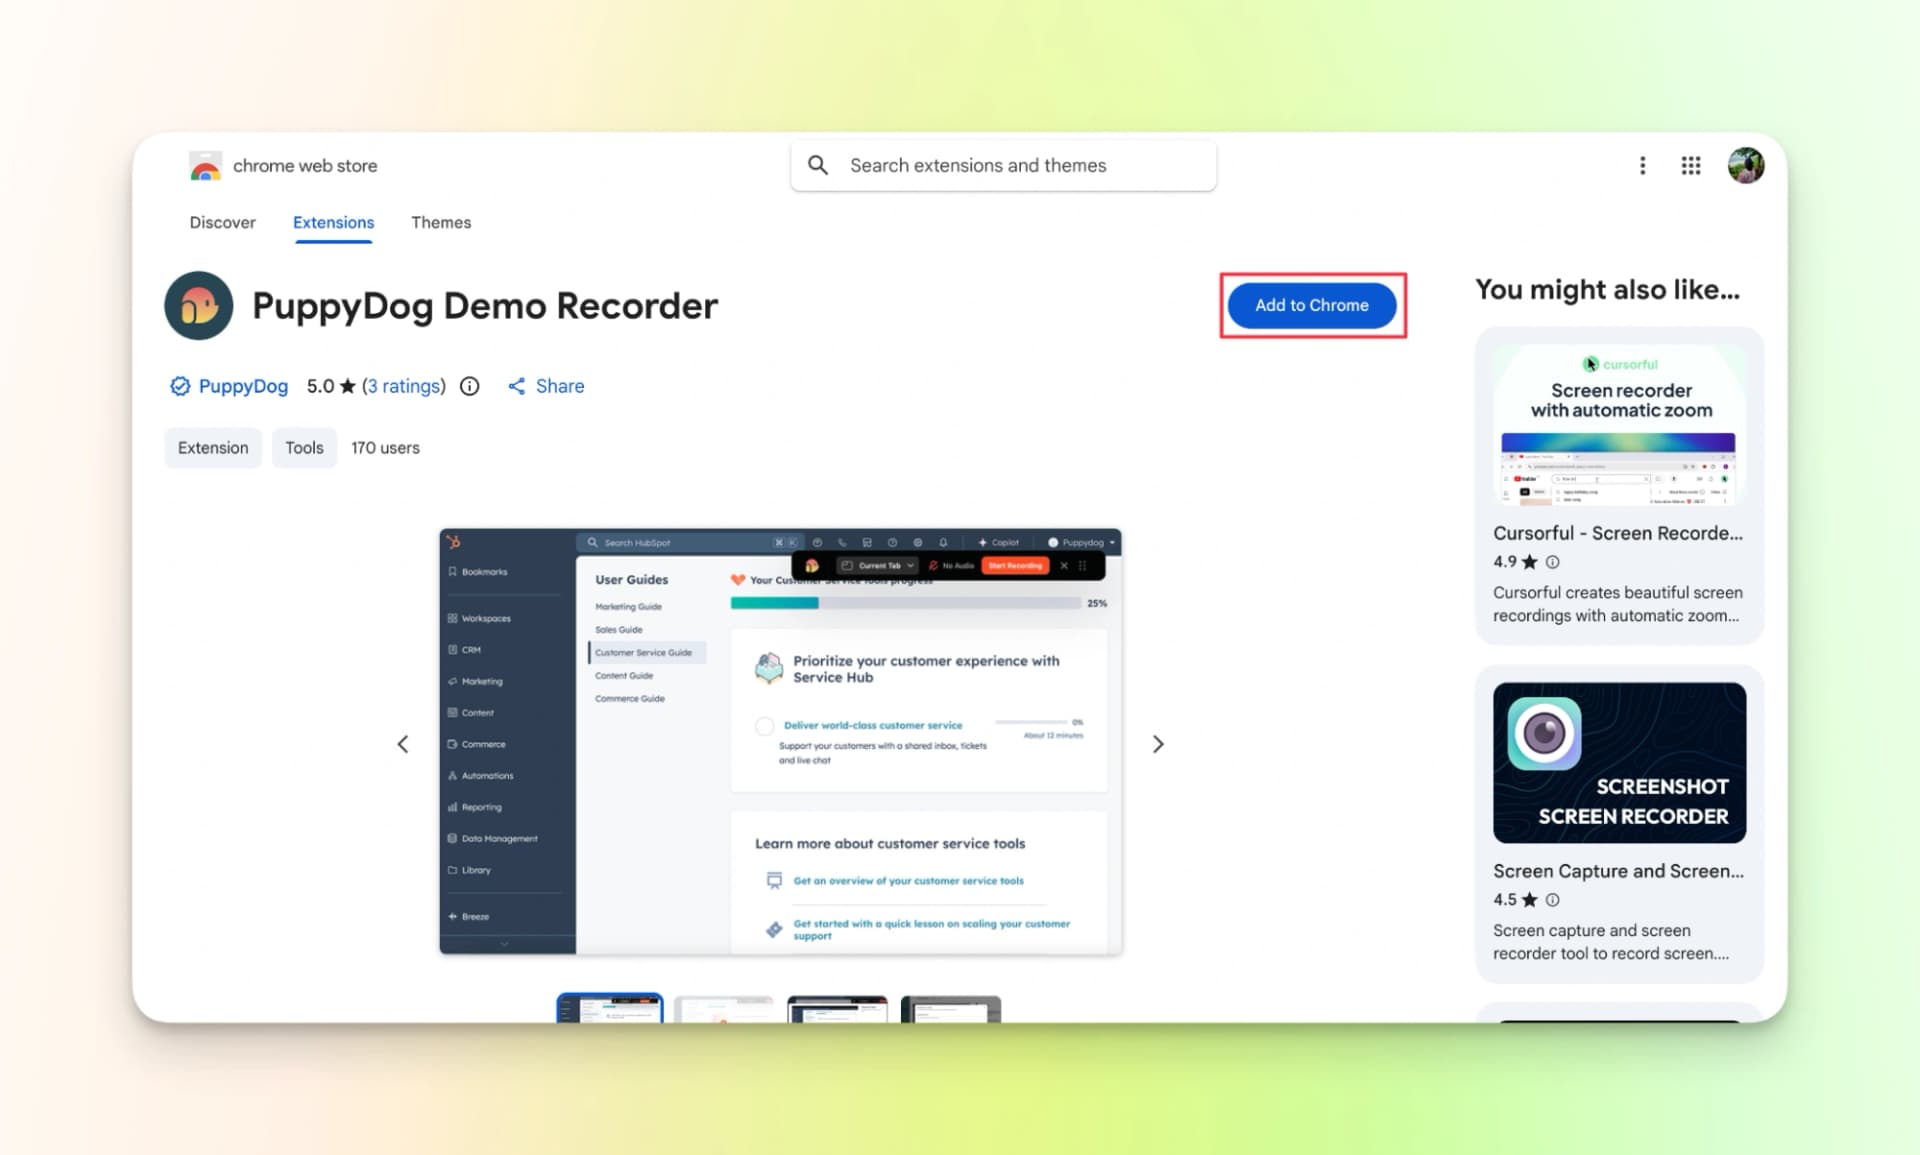
Task: Show the previous screenshot using the left arrow
Action: [x=403, y=744]
